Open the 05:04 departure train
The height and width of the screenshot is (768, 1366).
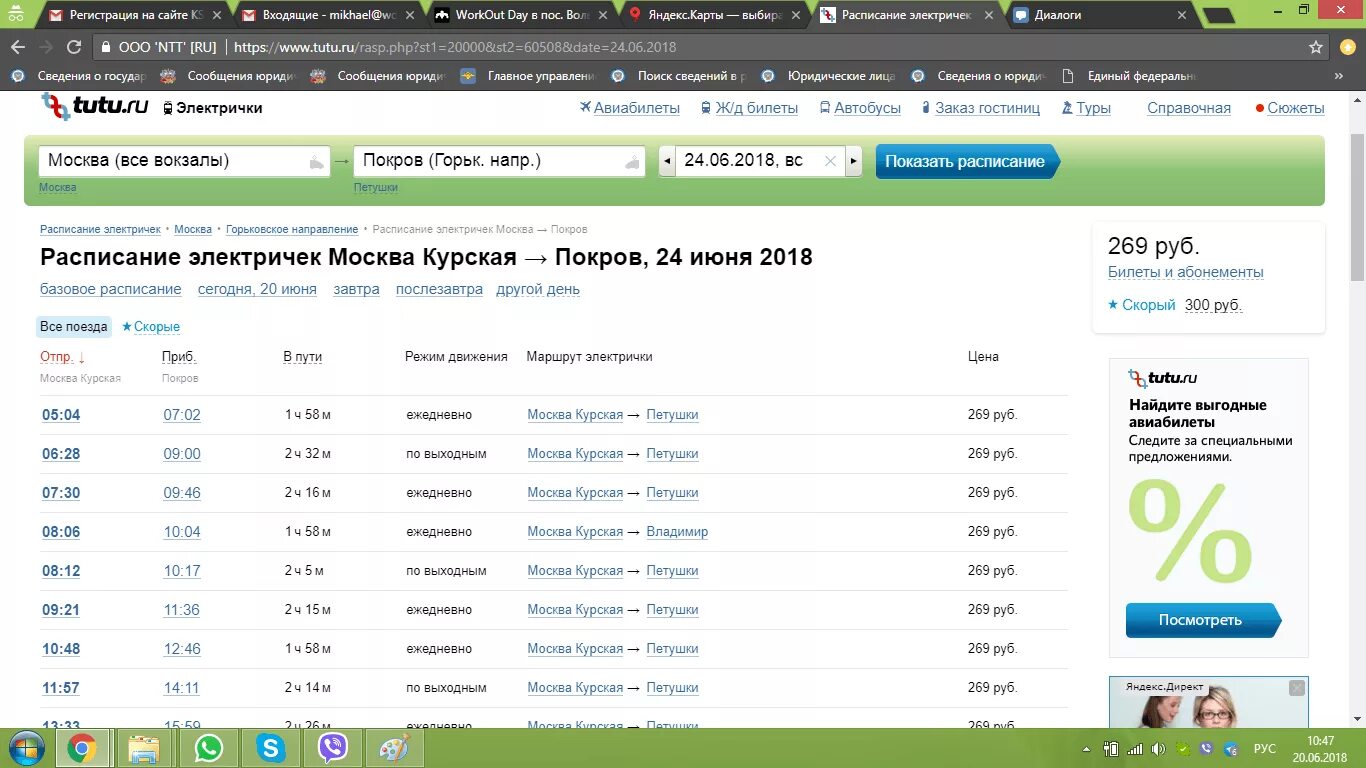pos(61,415)
